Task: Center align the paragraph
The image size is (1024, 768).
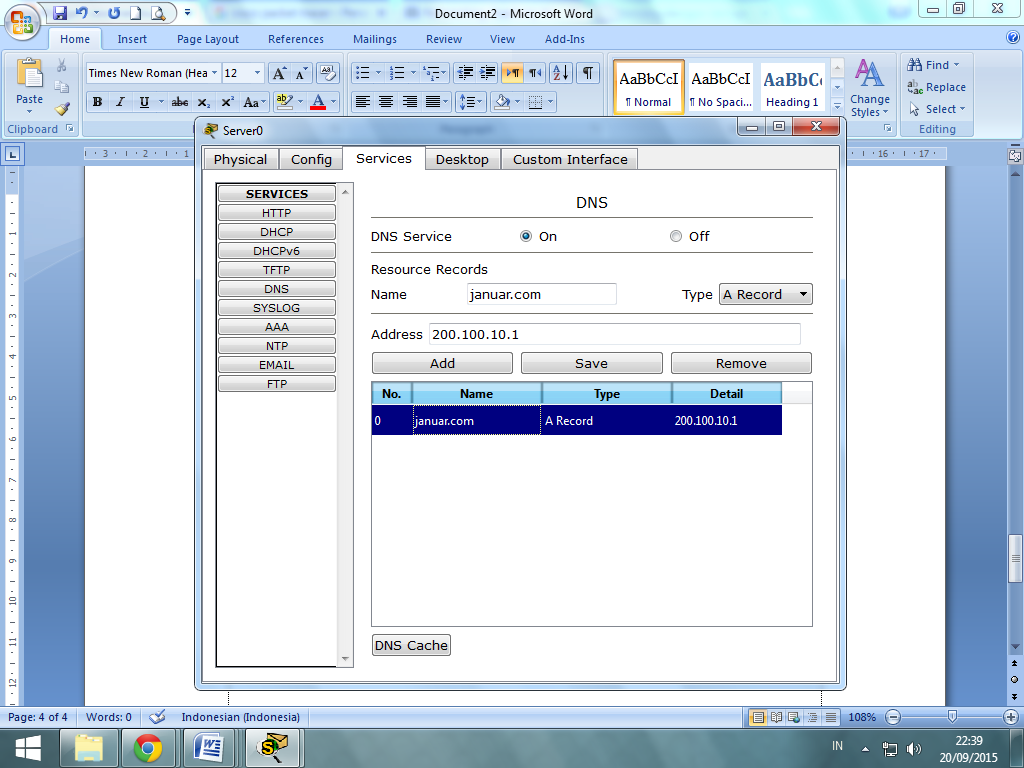Action: [386, 102]
